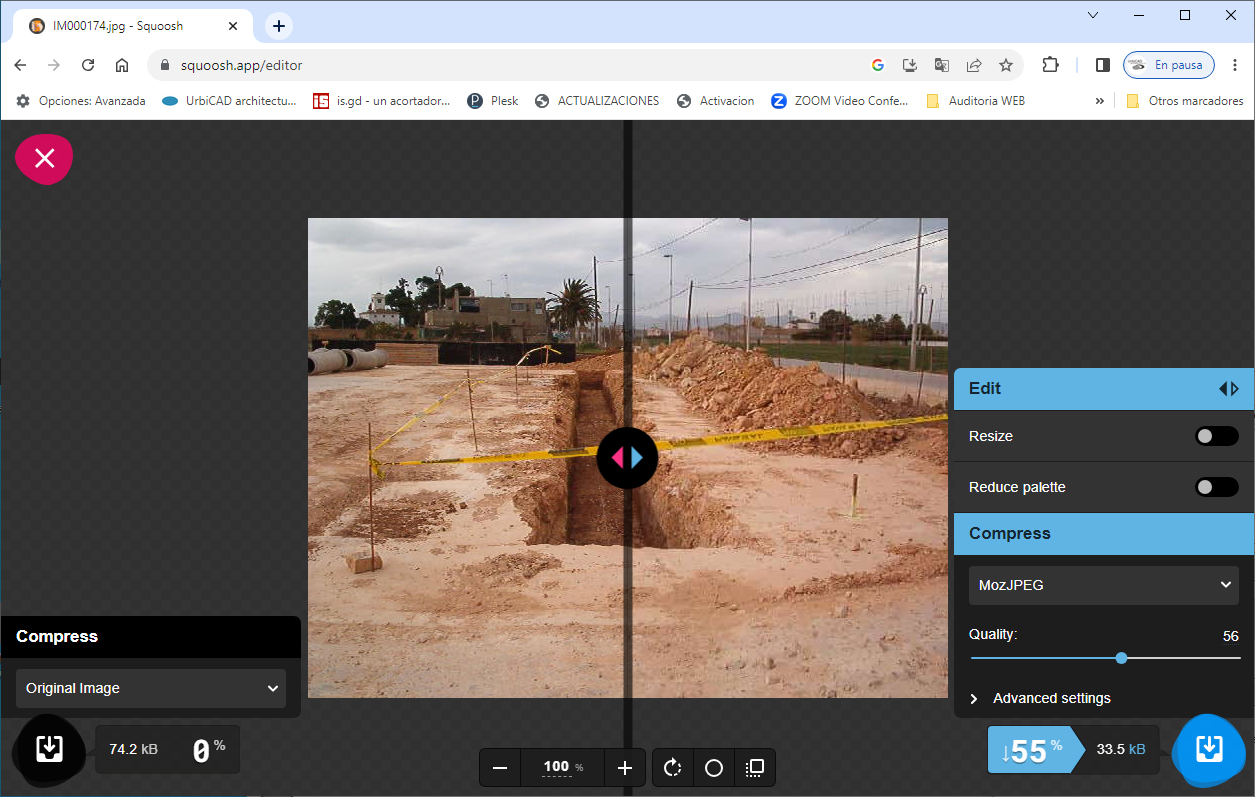Click the 74.2 kB original size text
1255x797 pixels.
[133, 749]
